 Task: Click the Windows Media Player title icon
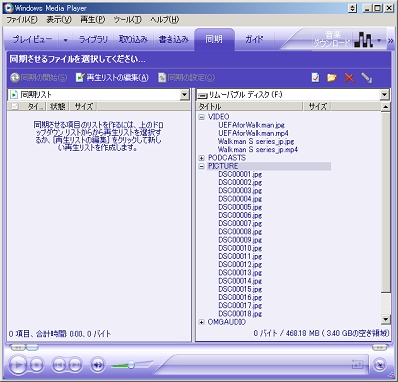(8, 8)
